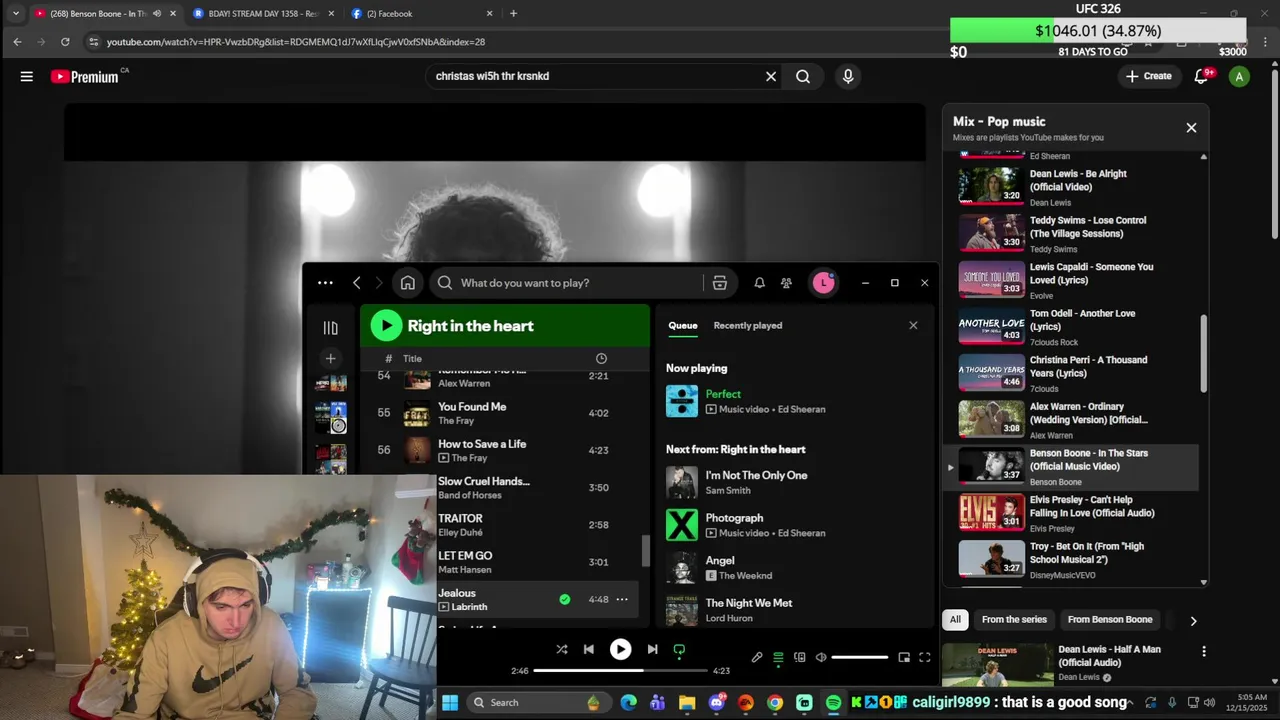Close the Mix - Pop music panel
The image size is (1280, 720).
click(x=1191, y=127)
